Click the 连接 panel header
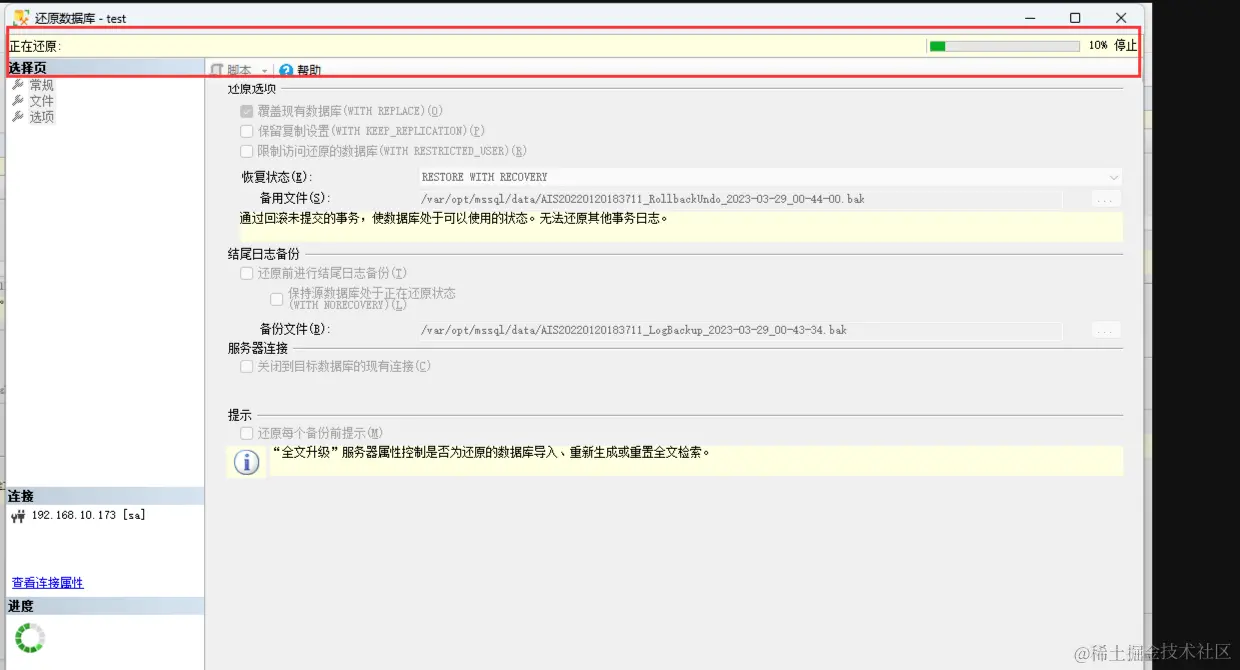Screen dimensions: 1240x670 tap(105, 496)
